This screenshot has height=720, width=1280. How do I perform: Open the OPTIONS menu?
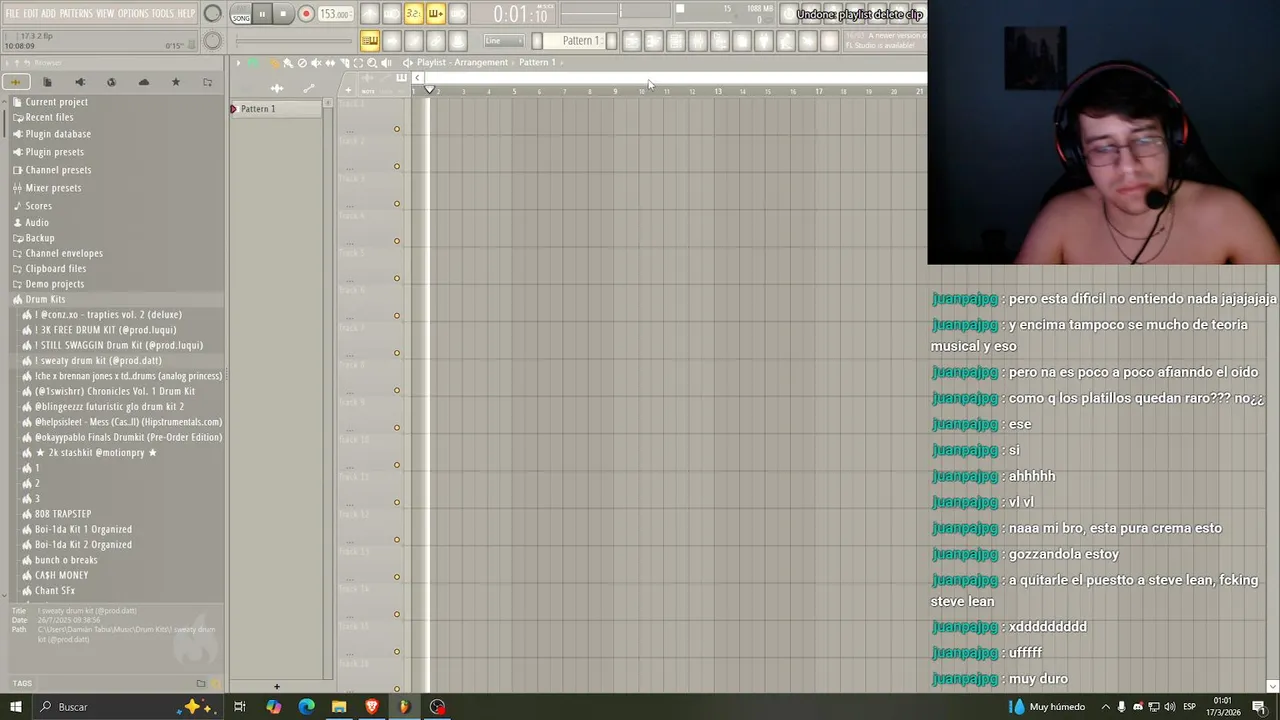pos(133,13)
